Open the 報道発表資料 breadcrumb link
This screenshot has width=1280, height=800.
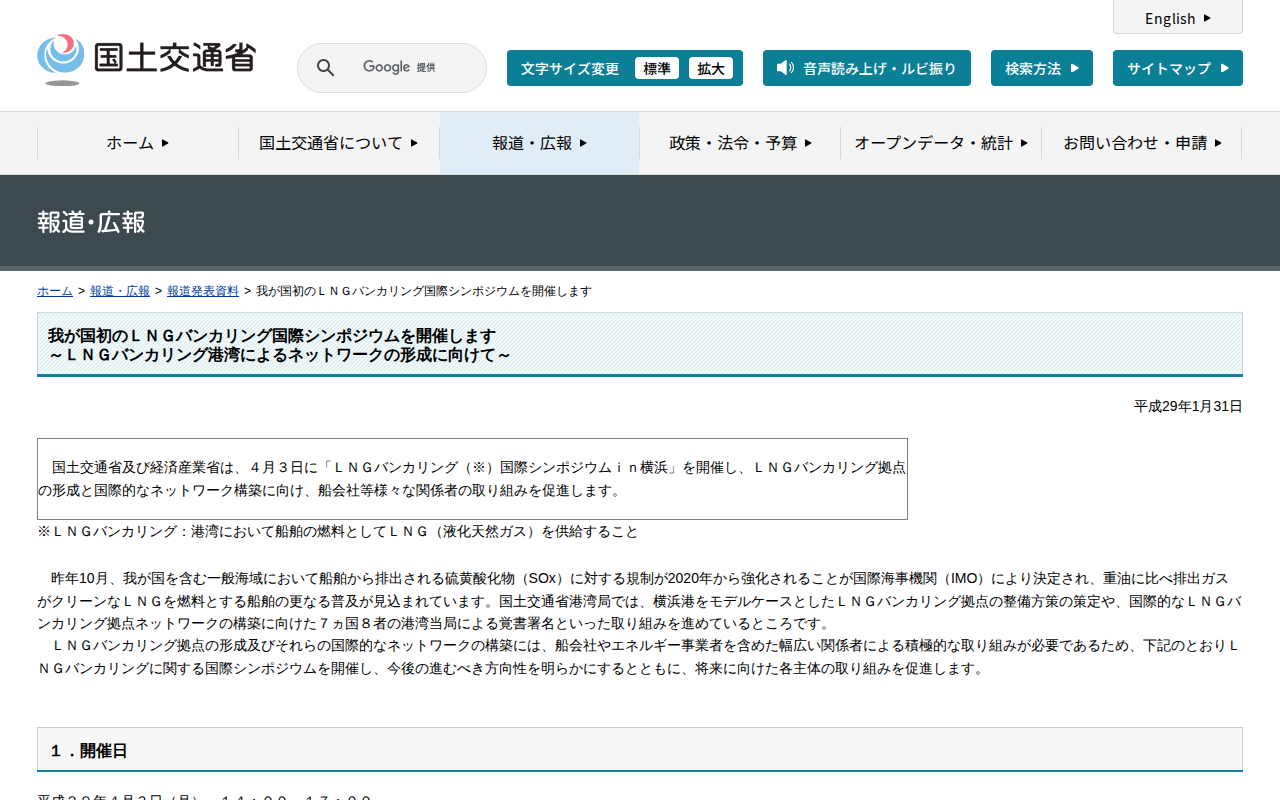click(x=203, y=291)
